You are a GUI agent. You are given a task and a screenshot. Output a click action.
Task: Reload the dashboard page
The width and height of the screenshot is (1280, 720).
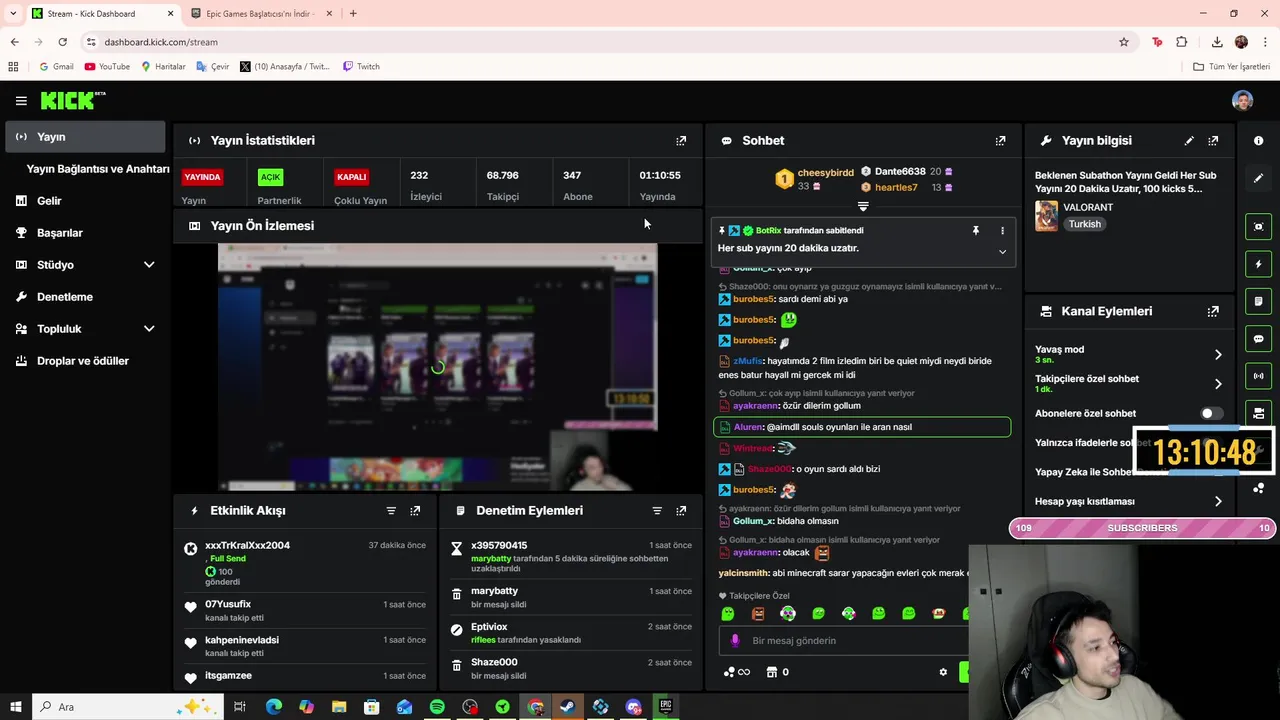[x=62, y=42]
